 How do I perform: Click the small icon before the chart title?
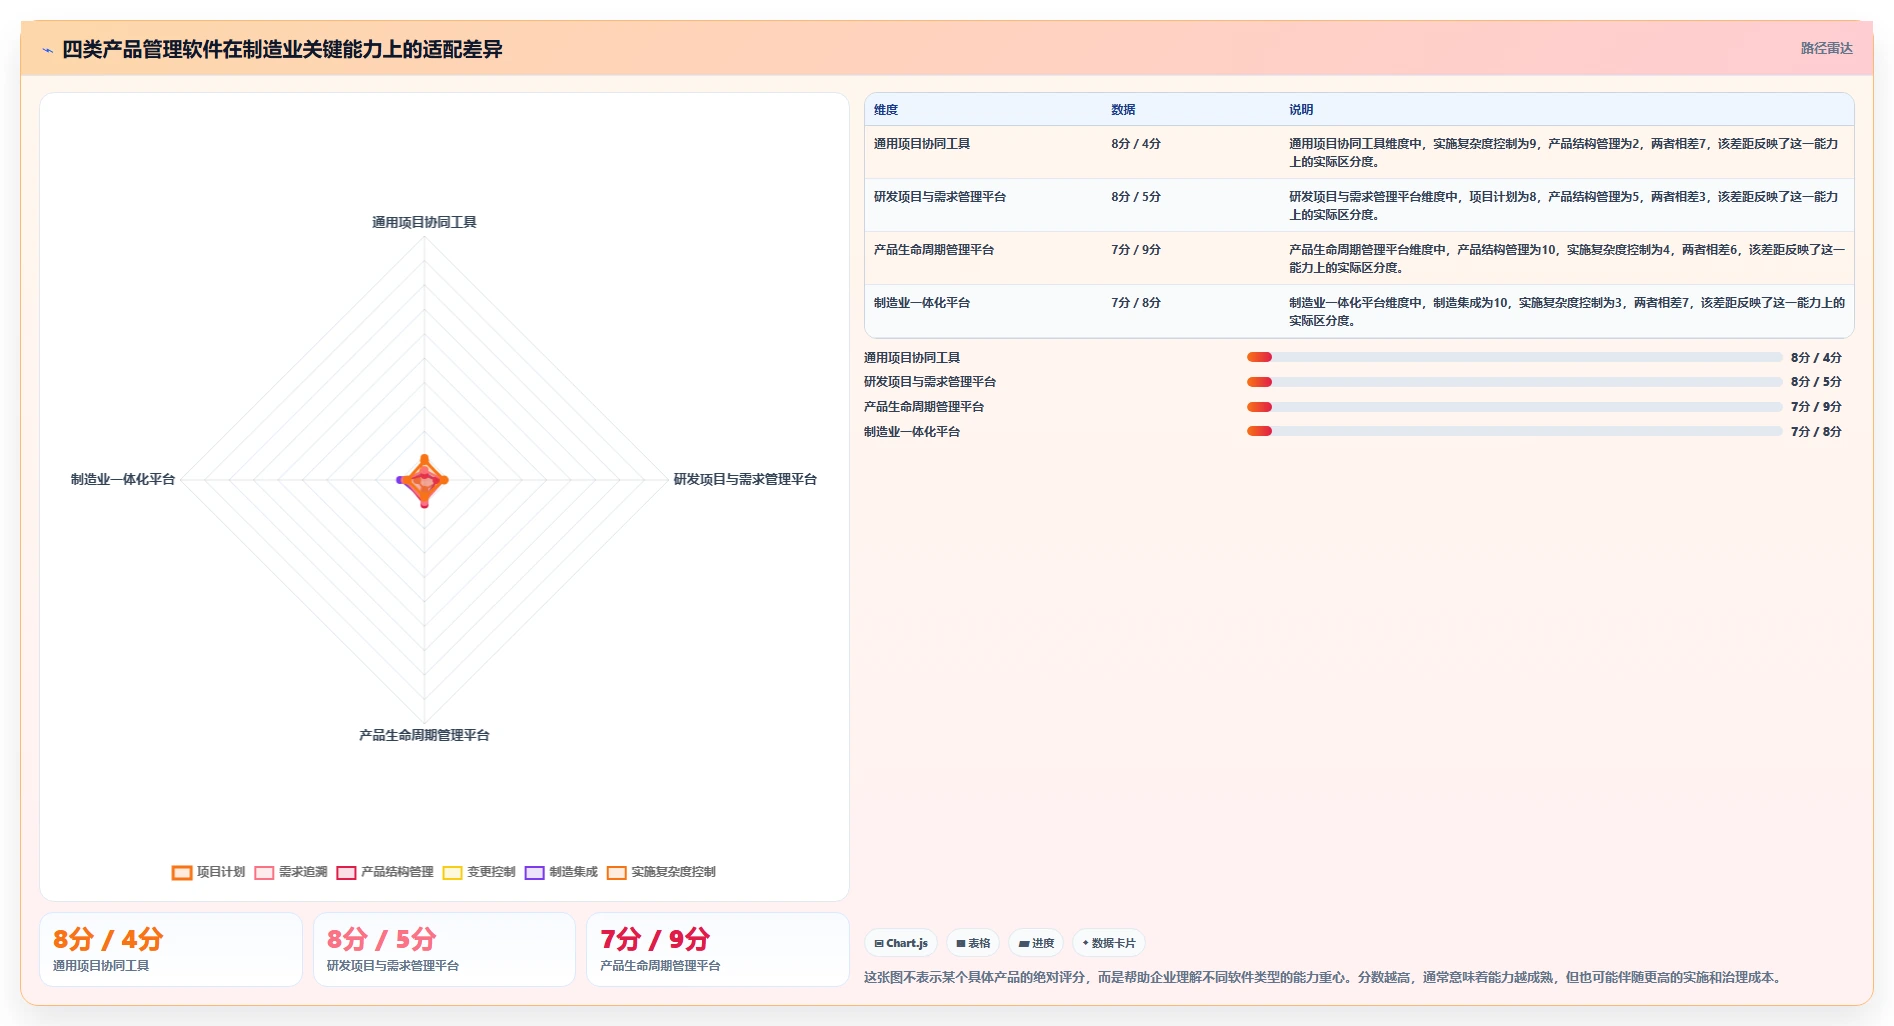[x=47, y=50]
